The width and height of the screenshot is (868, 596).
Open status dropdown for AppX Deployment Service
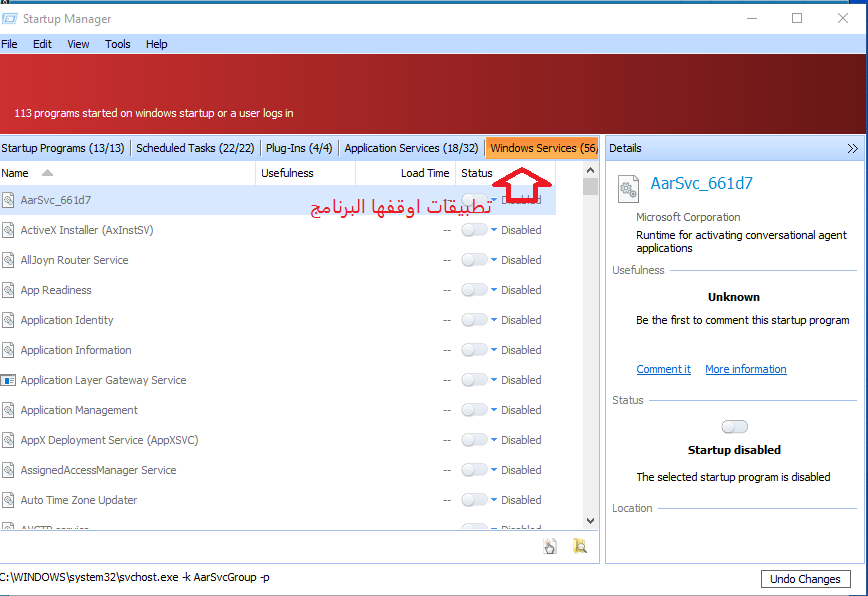pyautogui.click(x=494, y=440)
